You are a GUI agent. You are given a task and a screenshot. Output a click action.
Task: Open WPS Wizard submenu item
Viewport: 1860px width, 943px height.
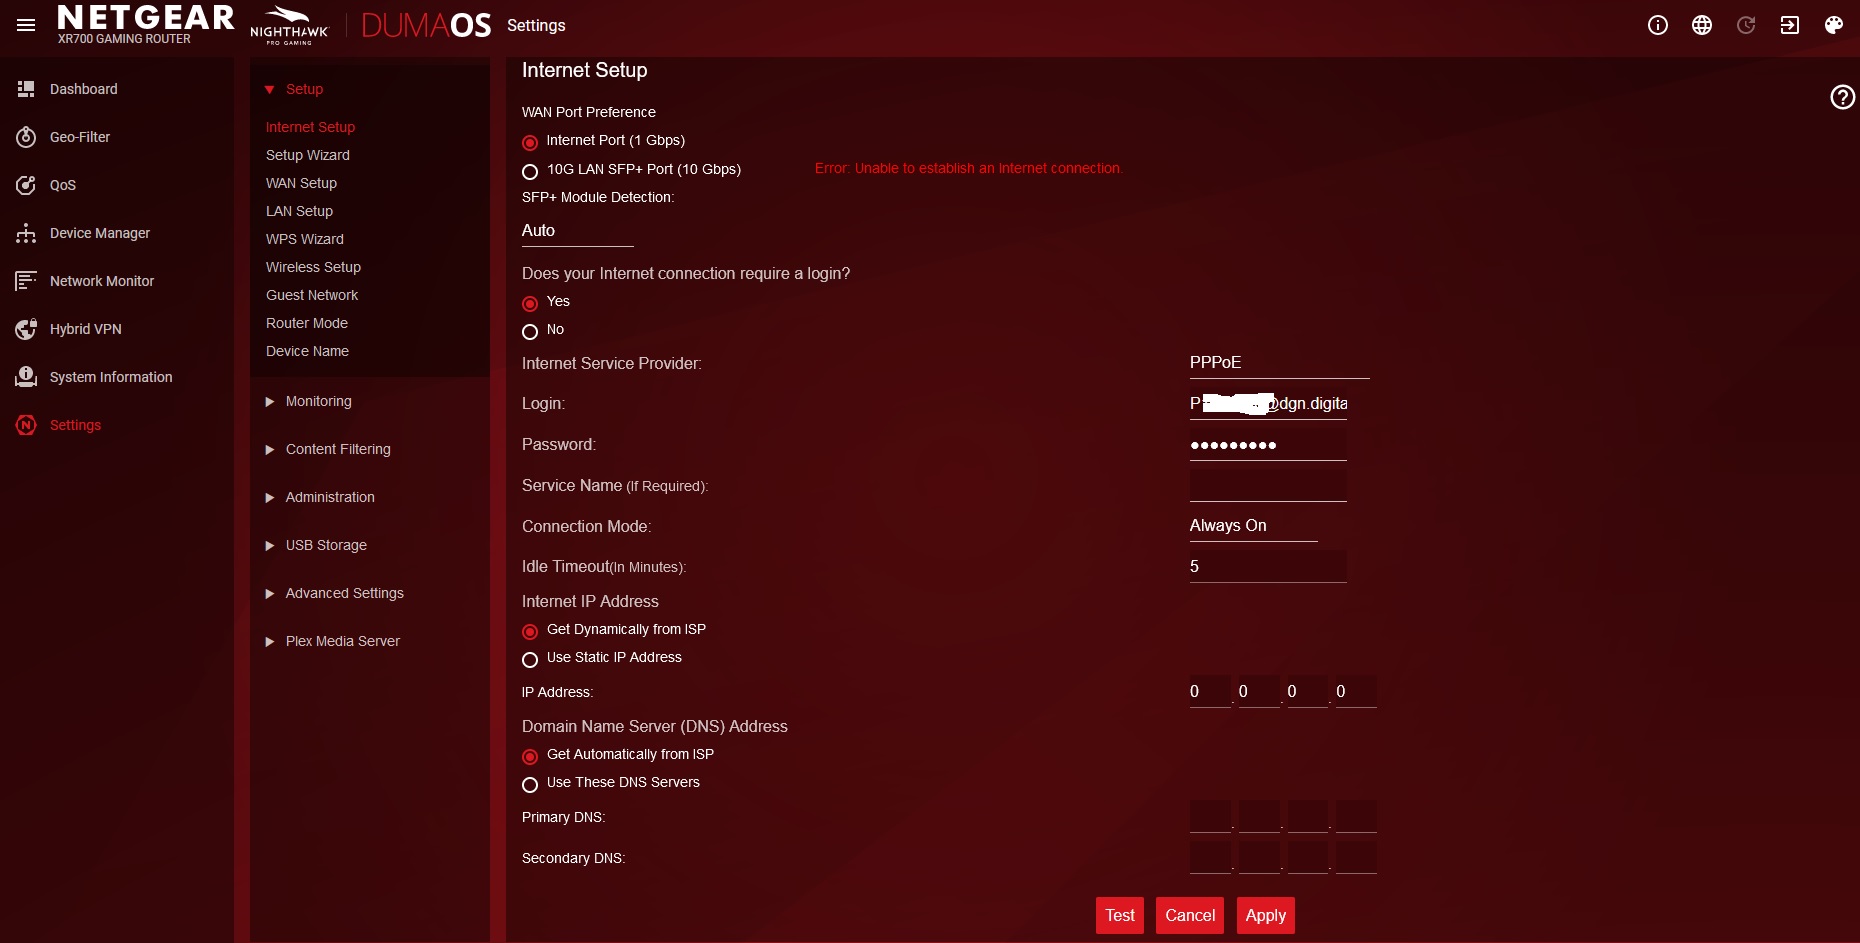[x=305, y=239]
